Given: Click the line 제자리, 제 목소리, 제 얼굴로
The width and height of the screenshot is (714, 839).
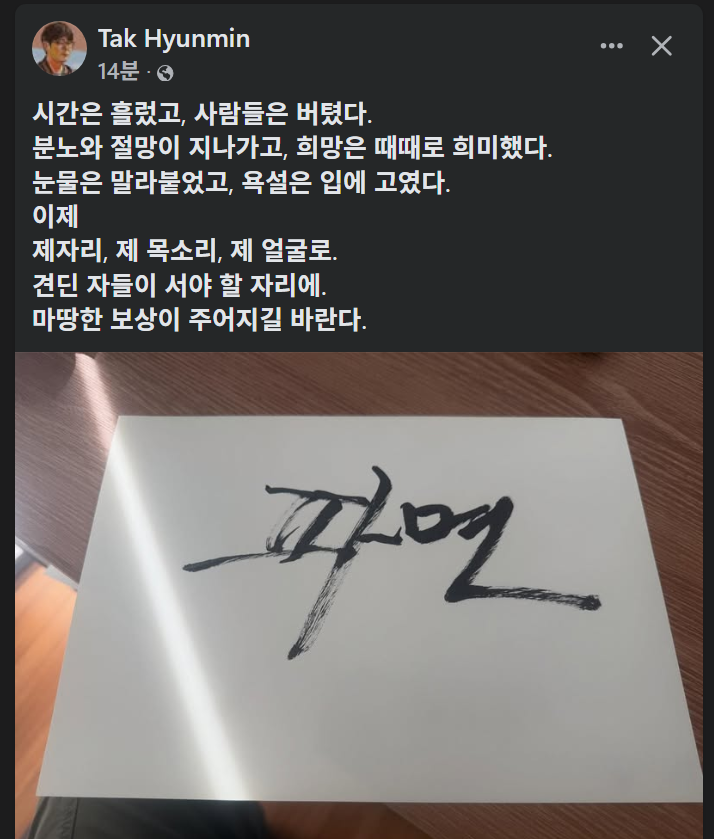Looking at the screenshot, I should coord(185,250).
